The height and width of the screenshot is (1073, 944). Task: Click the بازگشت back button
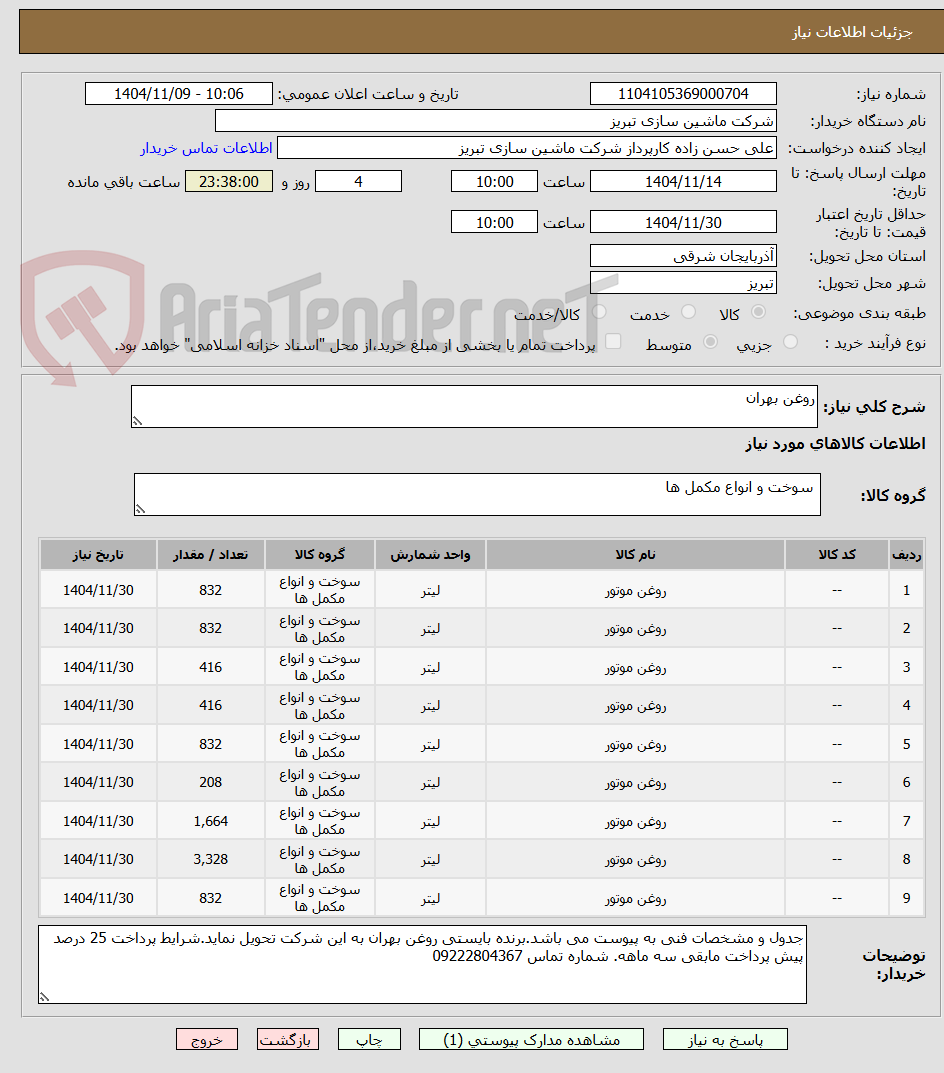point(288,1039)
